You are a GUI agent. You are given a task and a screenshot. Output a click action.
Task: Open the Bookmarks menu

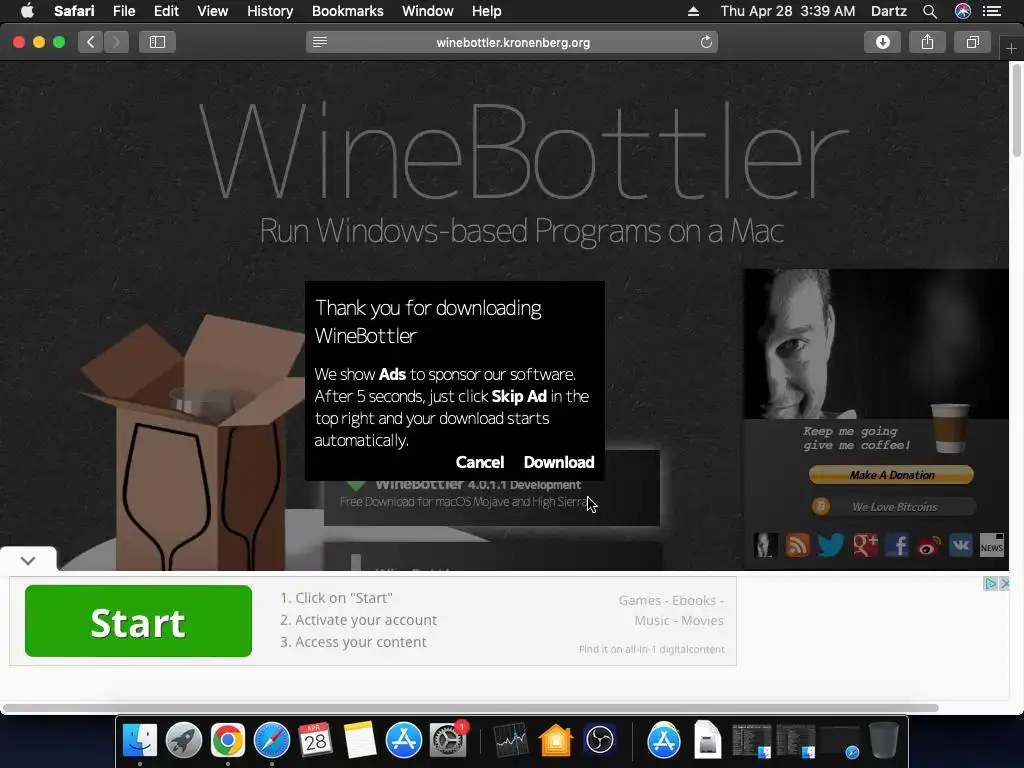coord(347,11)
